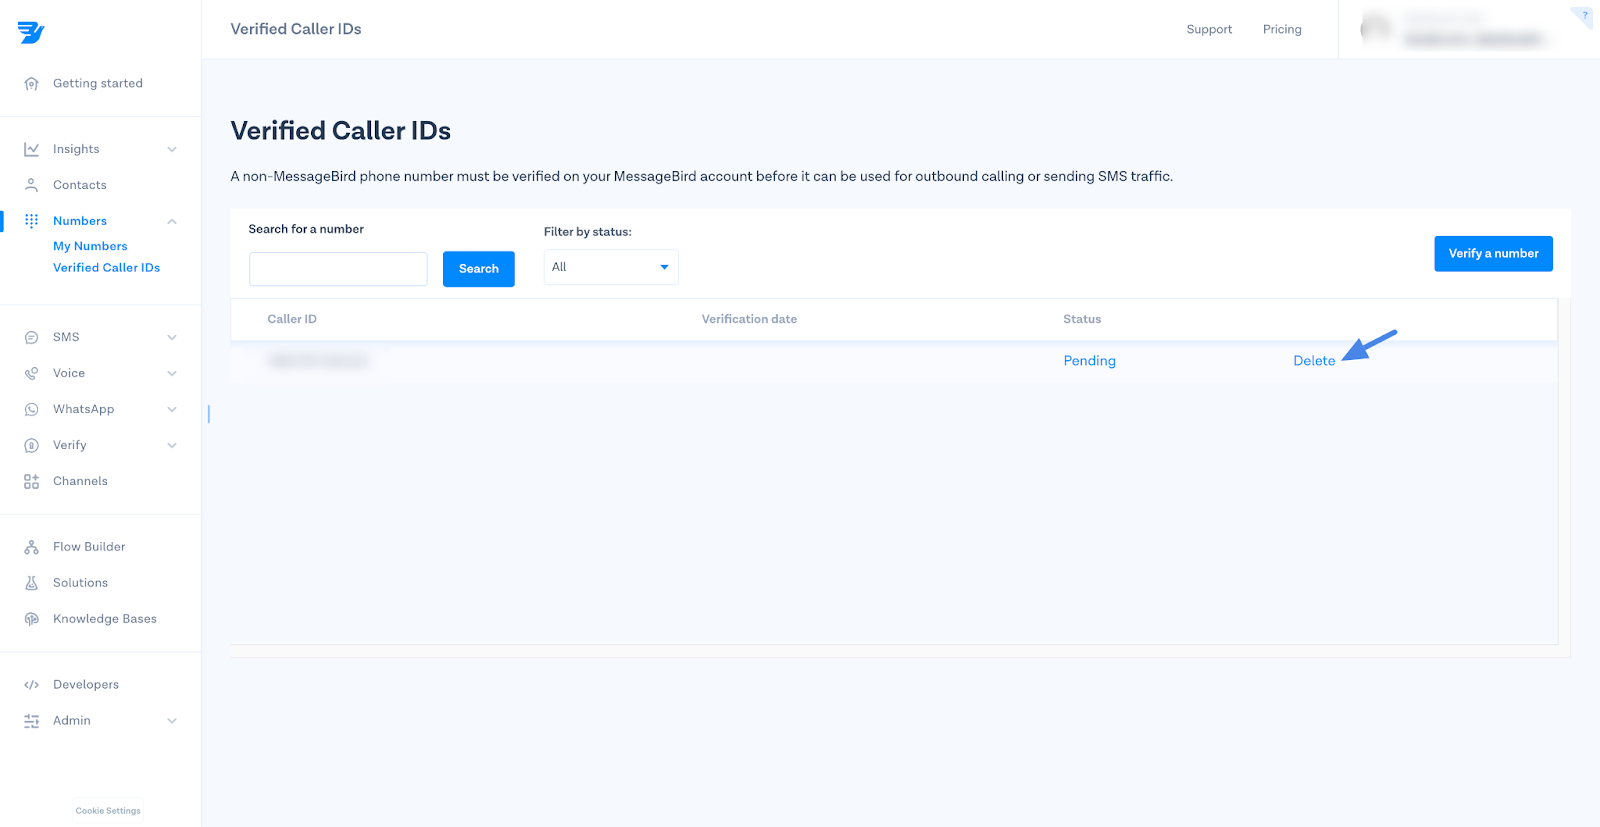Focus the Search for a number field

[338, 269]
